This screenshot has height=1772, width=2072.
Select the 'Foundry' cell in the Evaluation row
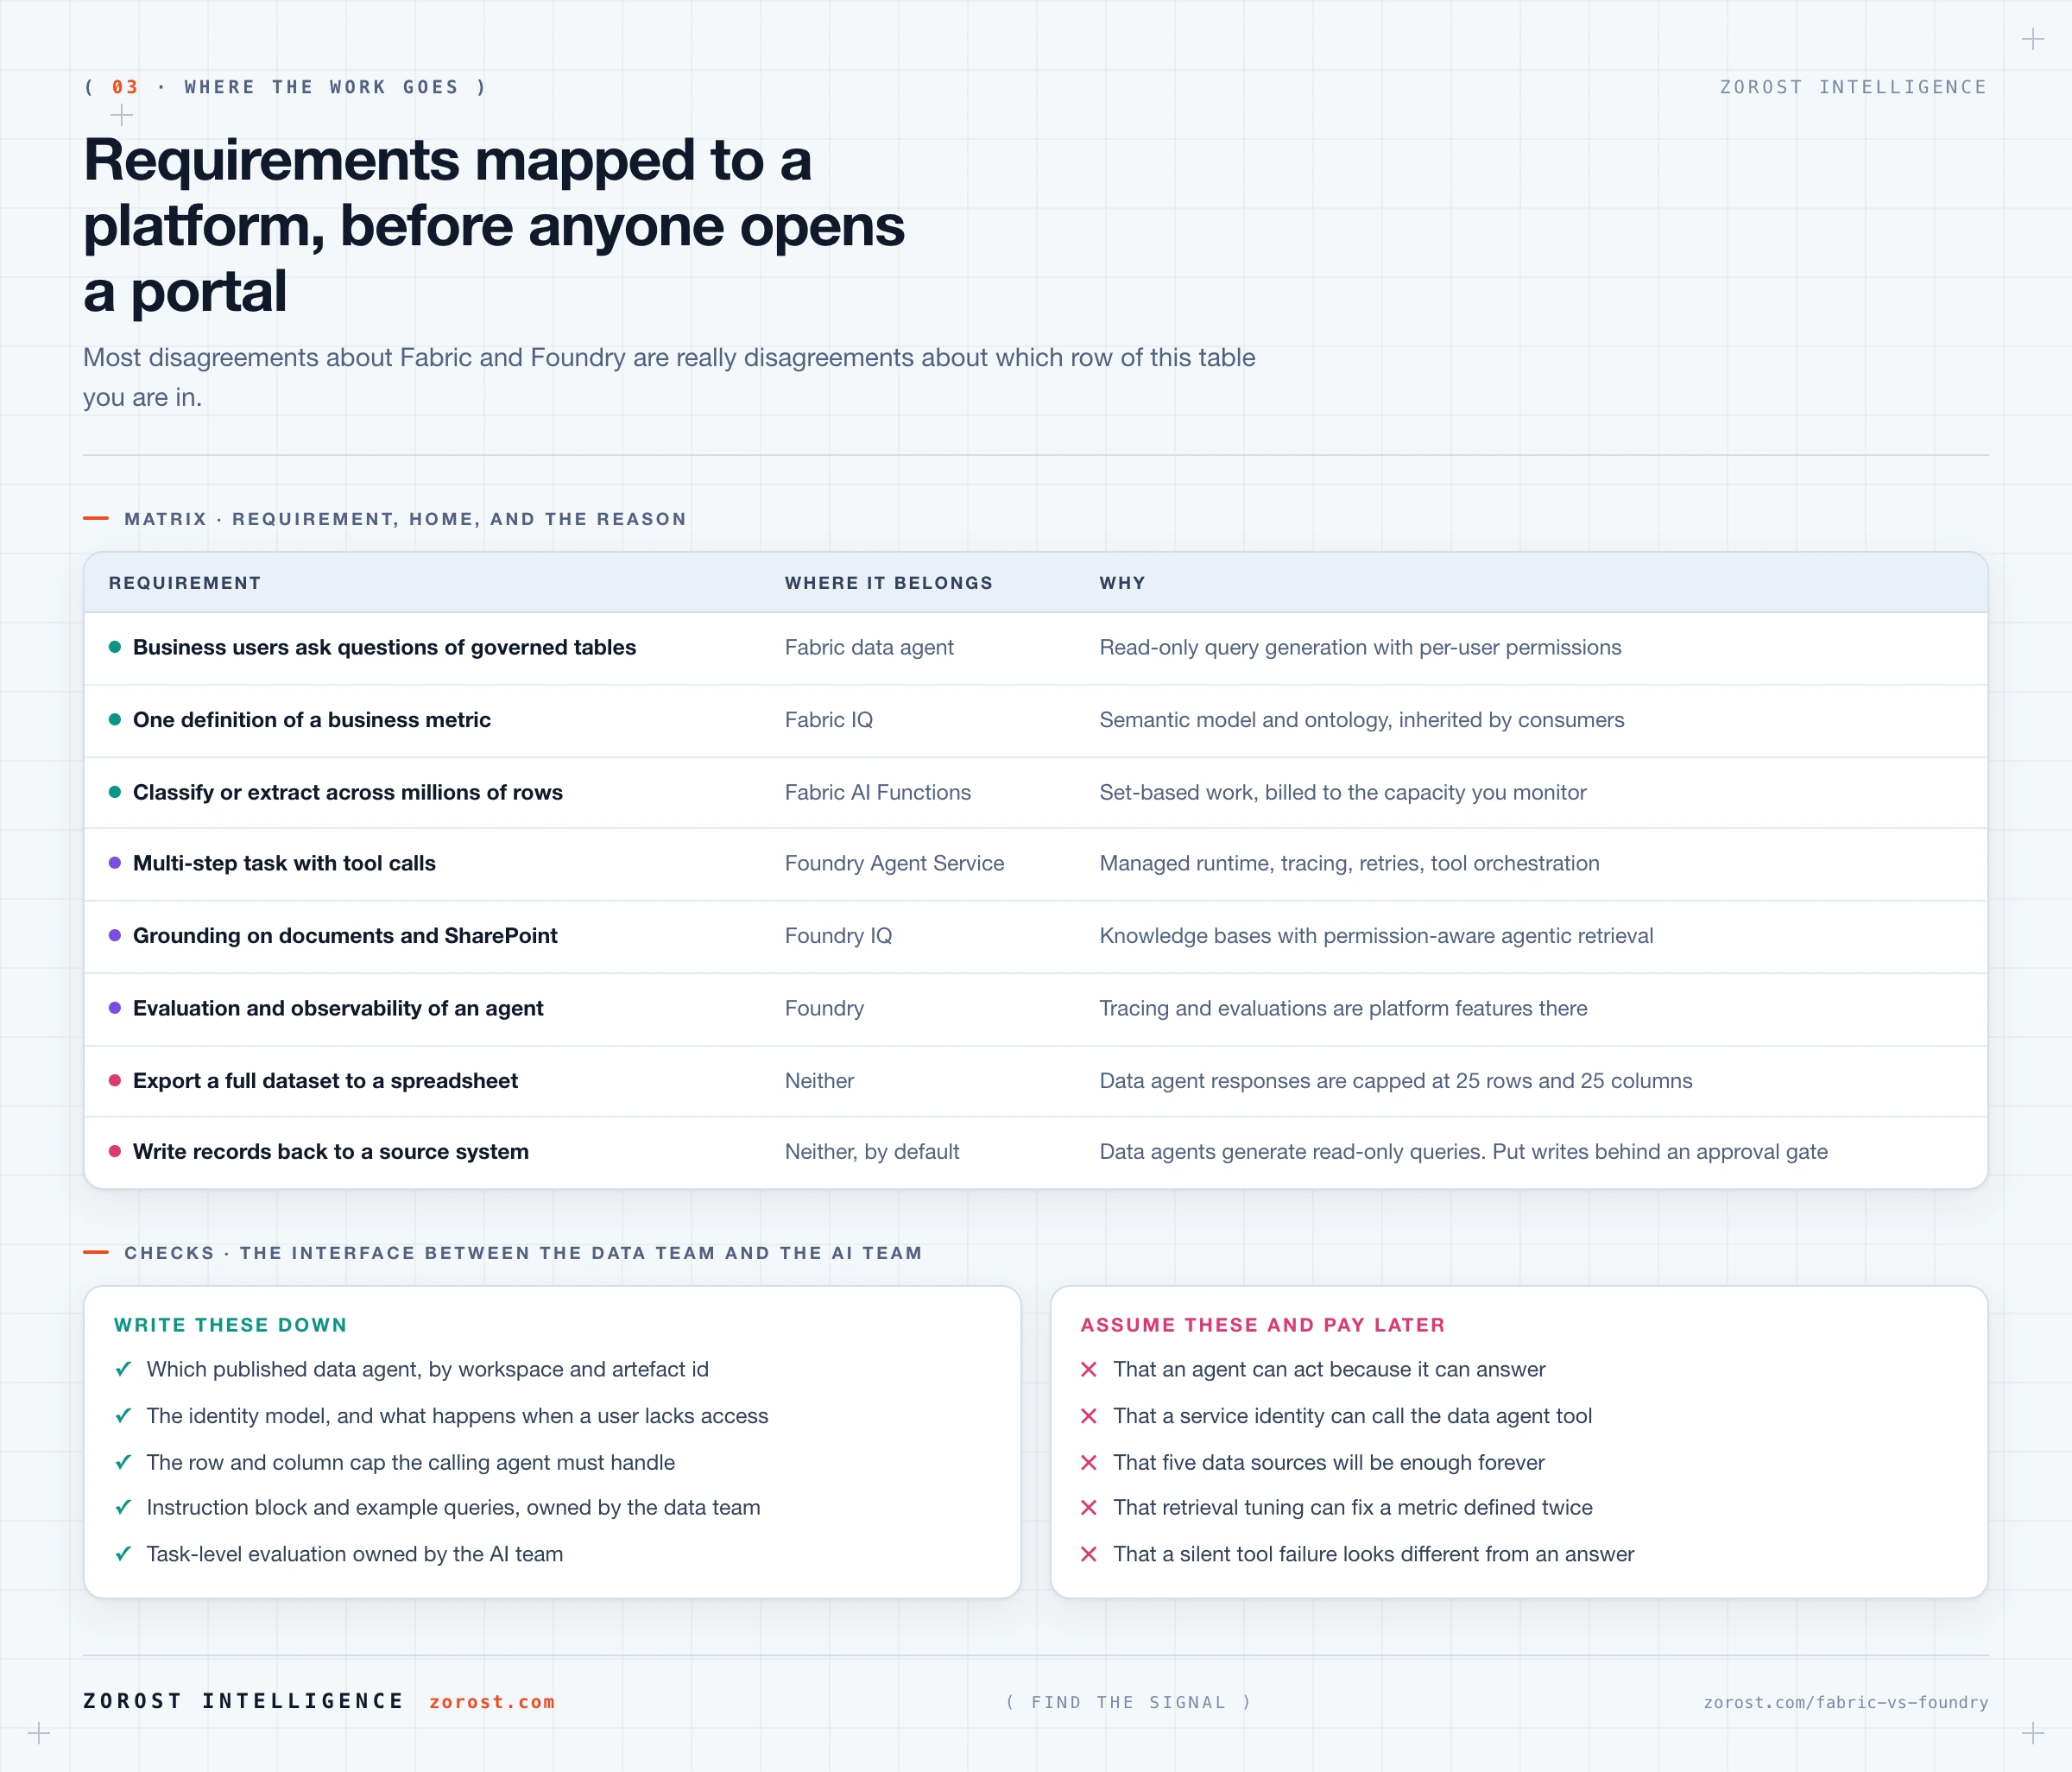tap(824, 1008)
